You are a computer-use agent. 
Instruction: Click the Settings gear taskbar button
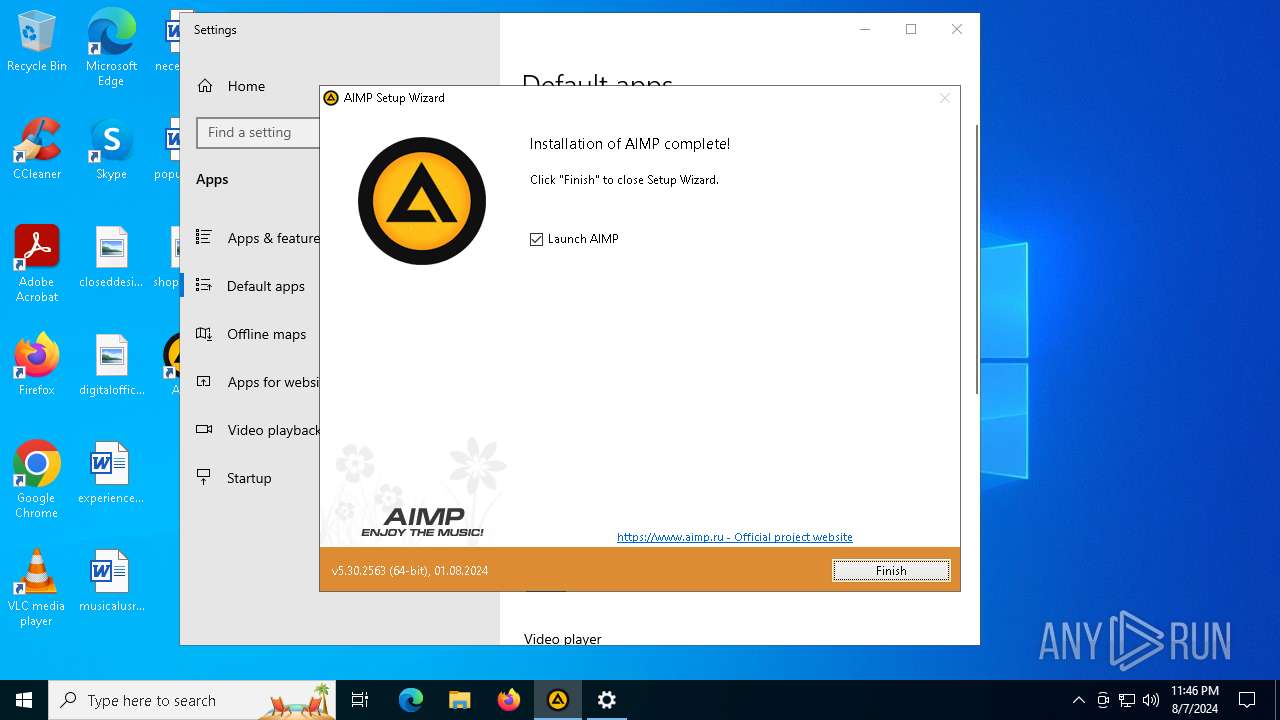(607, 700)
